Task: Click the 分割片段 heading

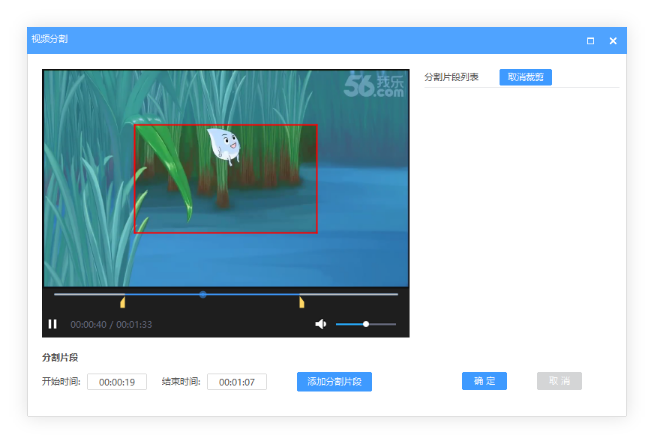Action: (60, 357)
